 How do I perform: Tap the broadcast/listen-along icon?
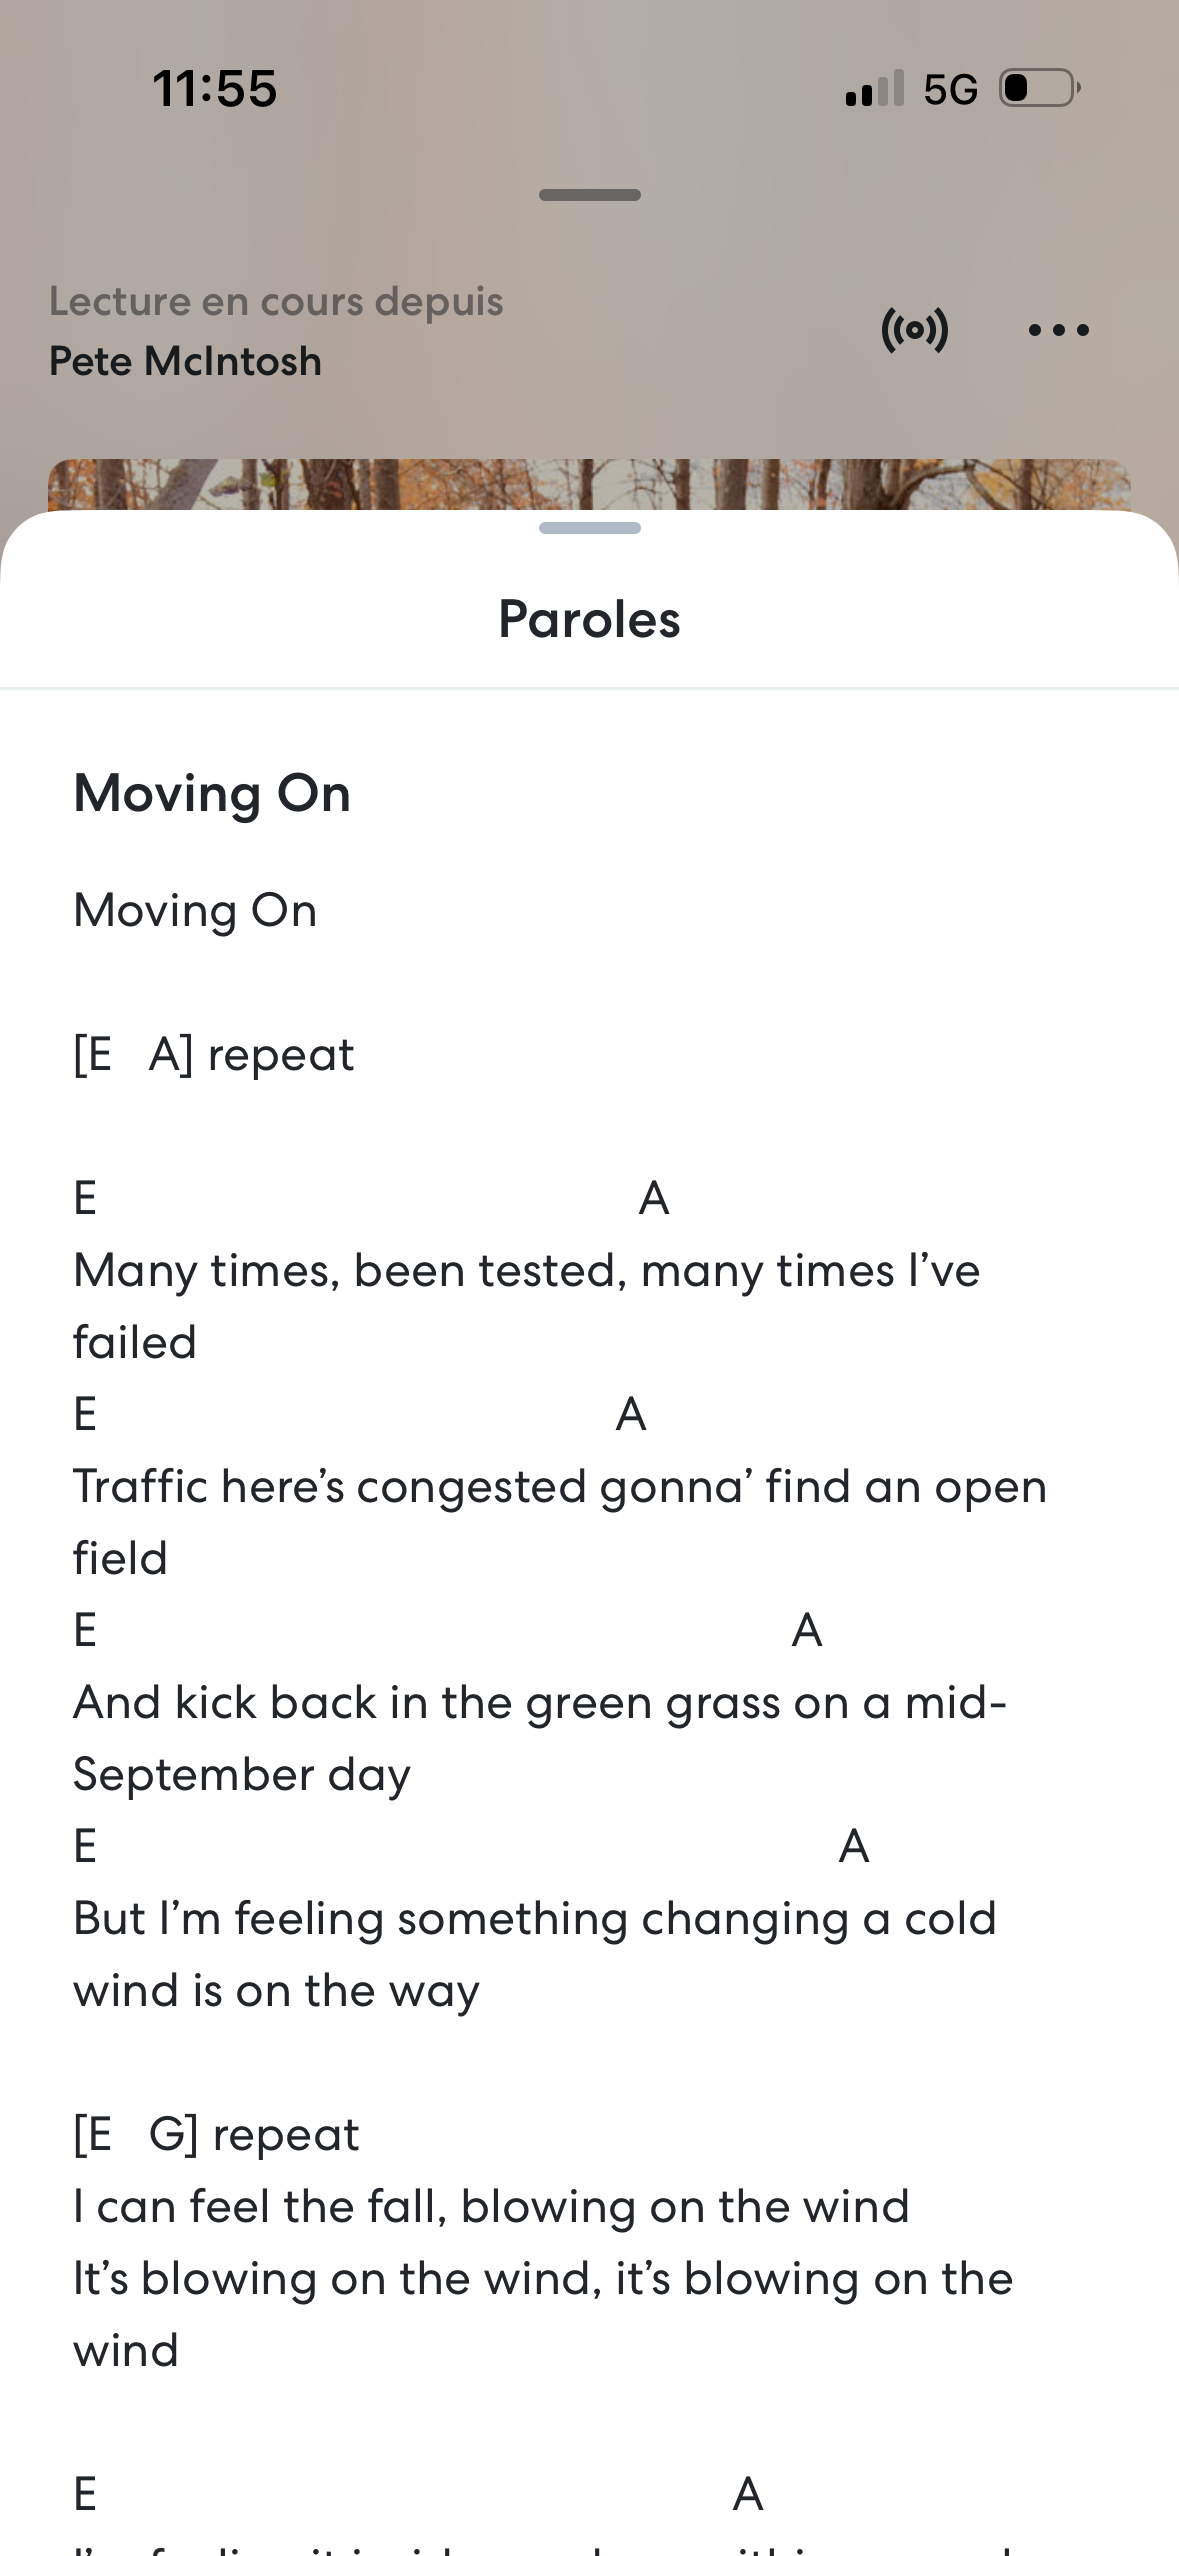pyautogui.click(x=916, y=330)
